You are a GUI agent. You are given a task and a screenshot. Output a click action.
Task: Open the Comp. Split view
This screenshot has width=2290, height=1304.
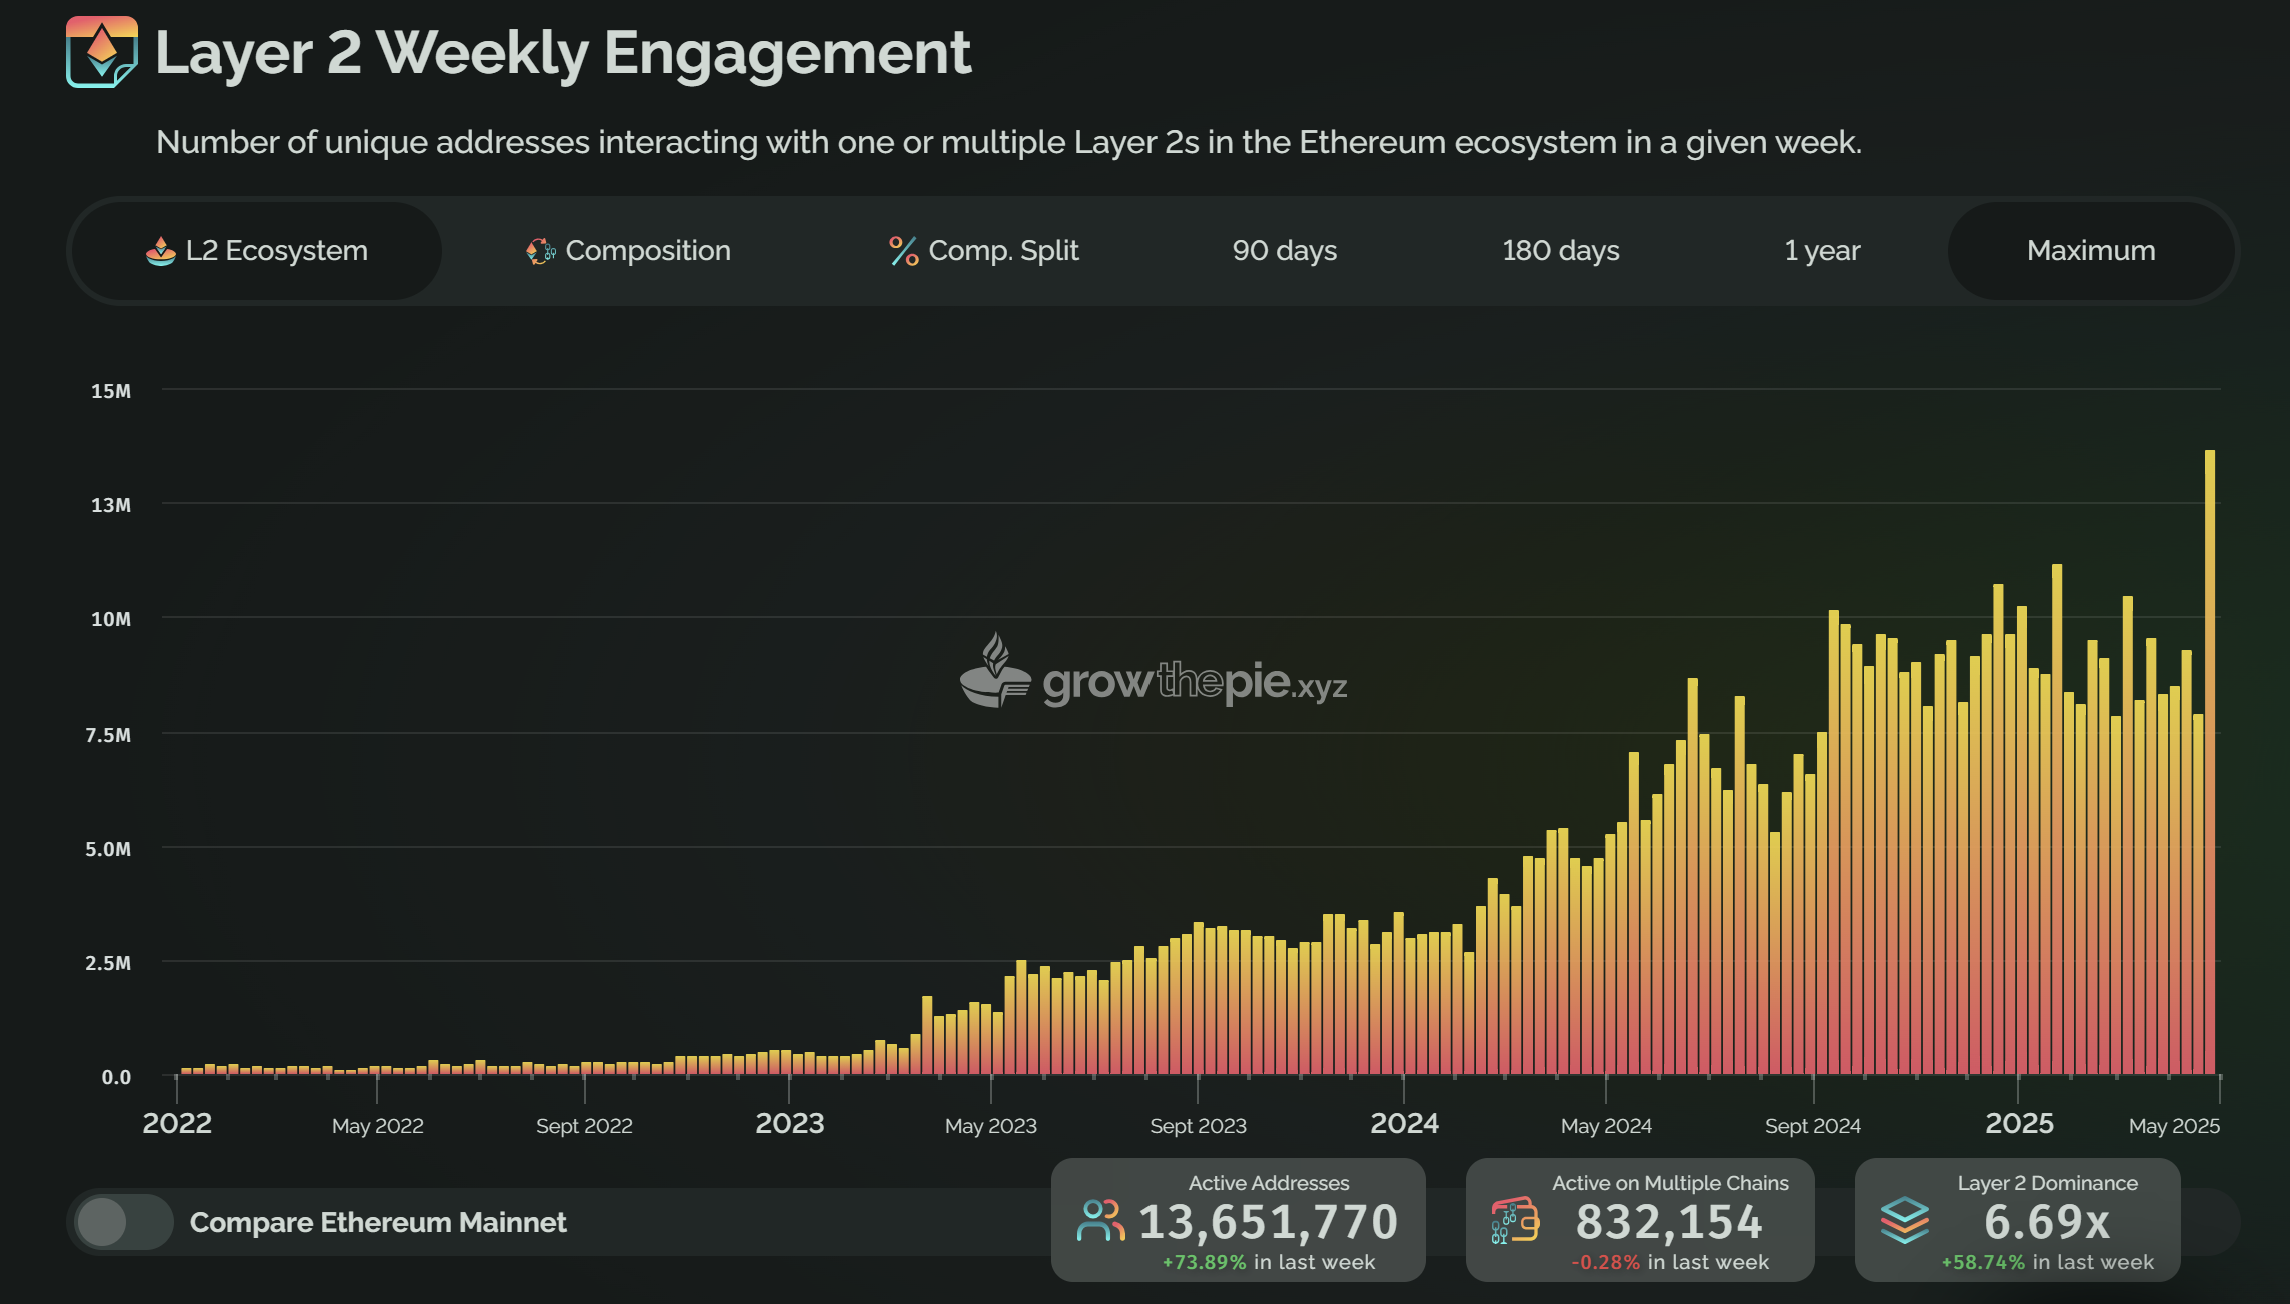1002,251
